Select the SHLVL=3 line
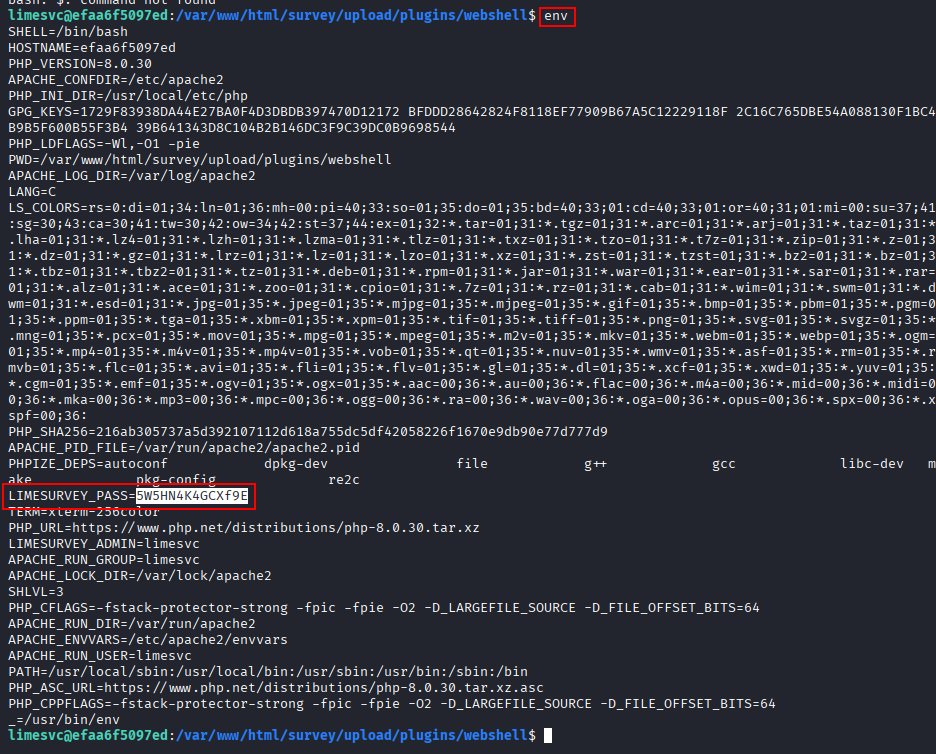 click(x=36, y=592)
